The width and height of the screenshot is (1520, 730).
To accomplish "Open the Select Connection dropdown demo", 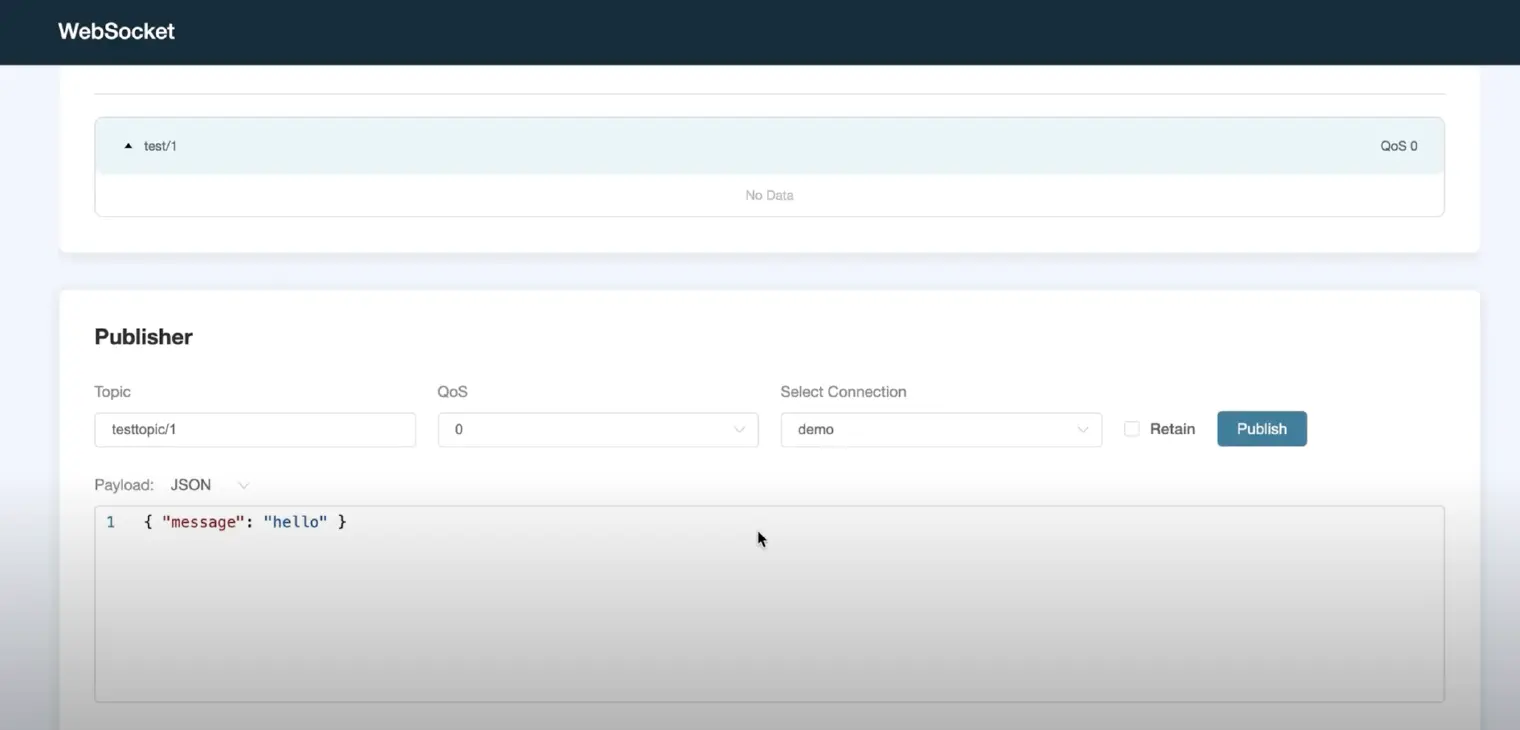I will (941, 429).
